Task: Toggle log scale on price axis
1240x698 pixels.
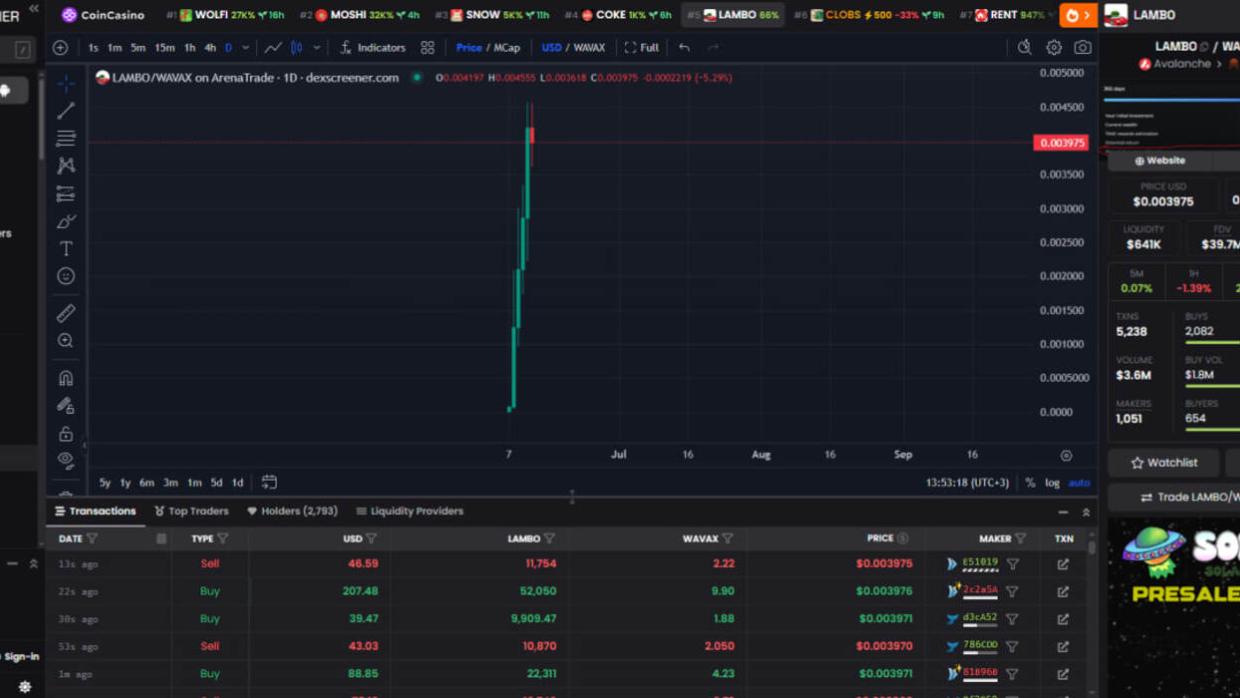Action: [x=1052, y=483]
